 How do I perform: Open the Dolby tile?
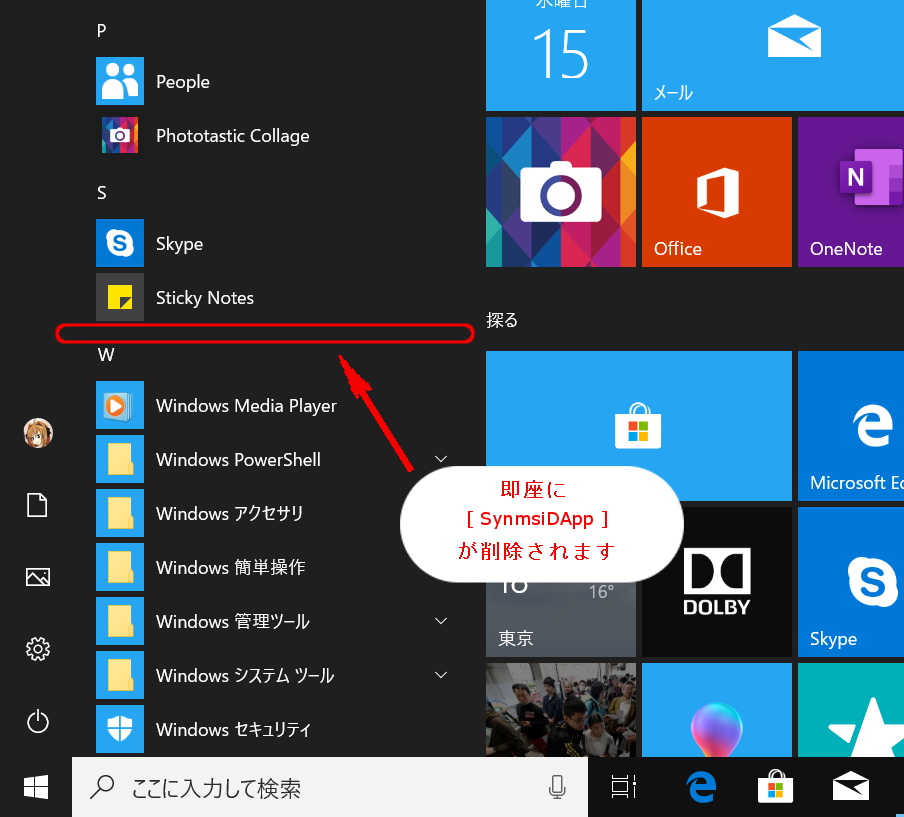(x=717, y=582)
